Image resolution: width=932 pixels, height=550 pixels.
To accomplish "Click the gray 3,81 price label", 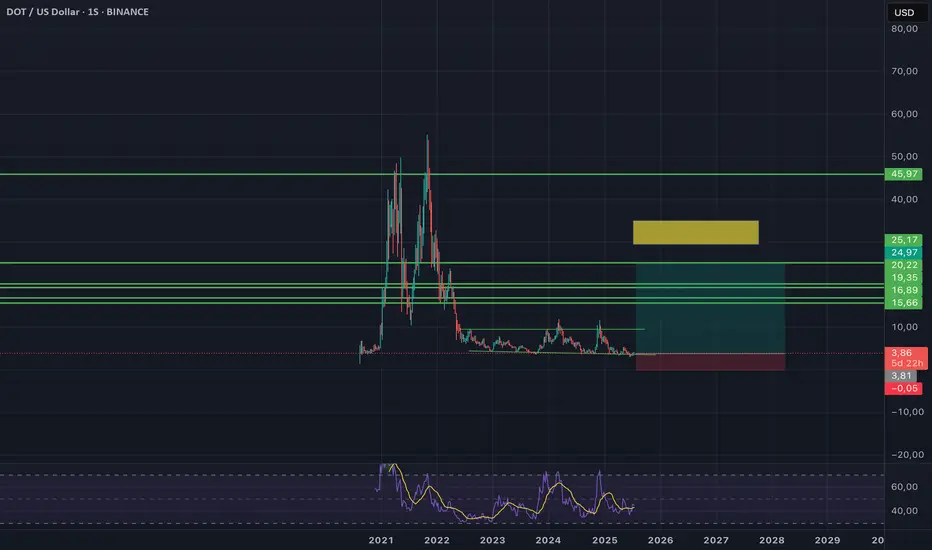I will pyautogui.click(x=901, y=376).
